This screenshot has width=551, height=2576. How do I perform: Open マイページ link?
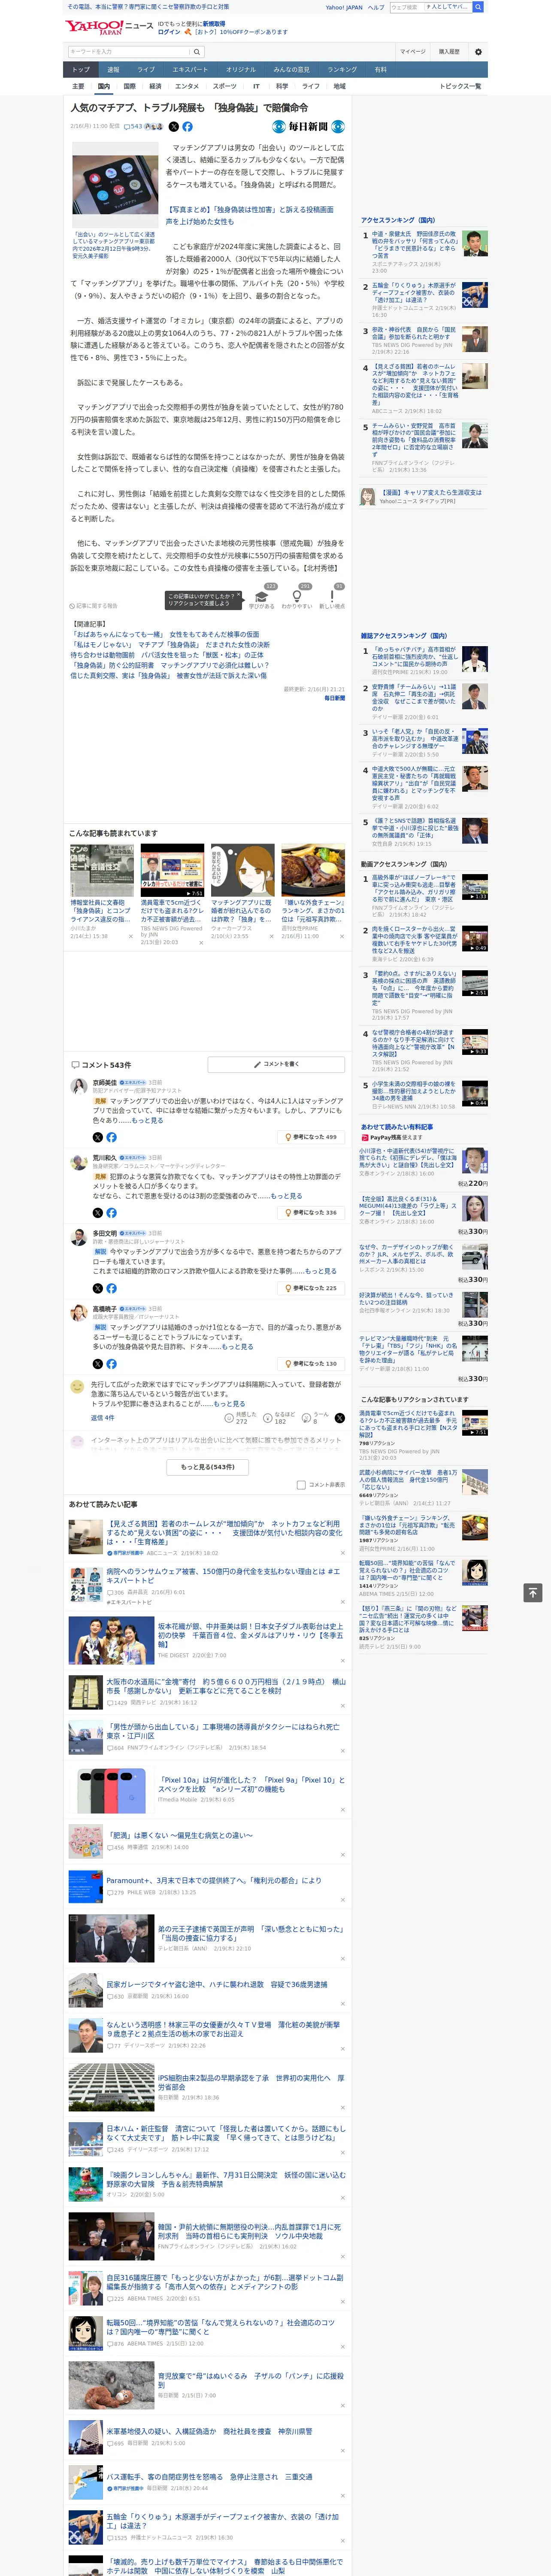click(x=413, y=51)
